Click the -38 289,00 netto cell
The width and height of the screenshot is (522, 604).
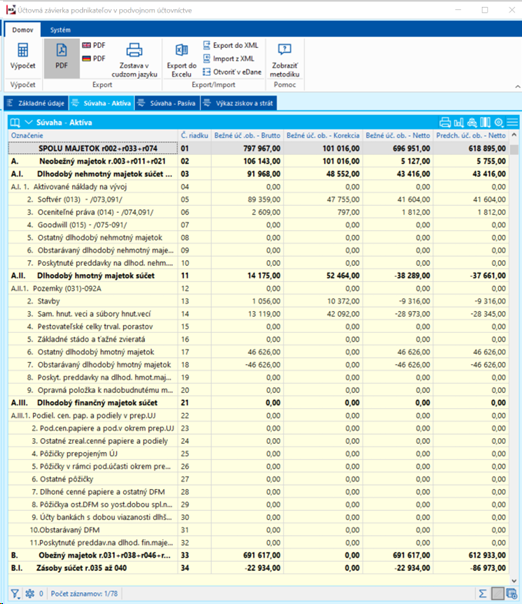398,275
